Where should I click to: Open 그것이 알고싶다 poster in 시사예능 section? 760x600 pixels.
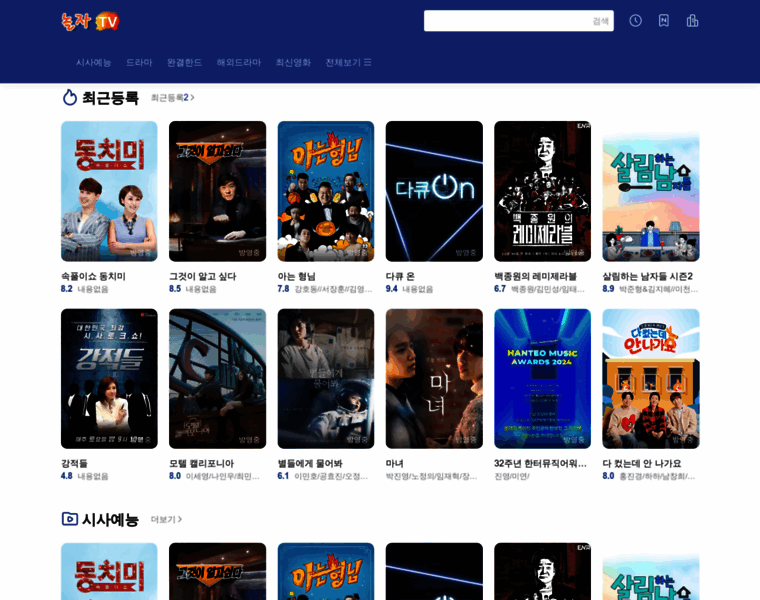217,571
